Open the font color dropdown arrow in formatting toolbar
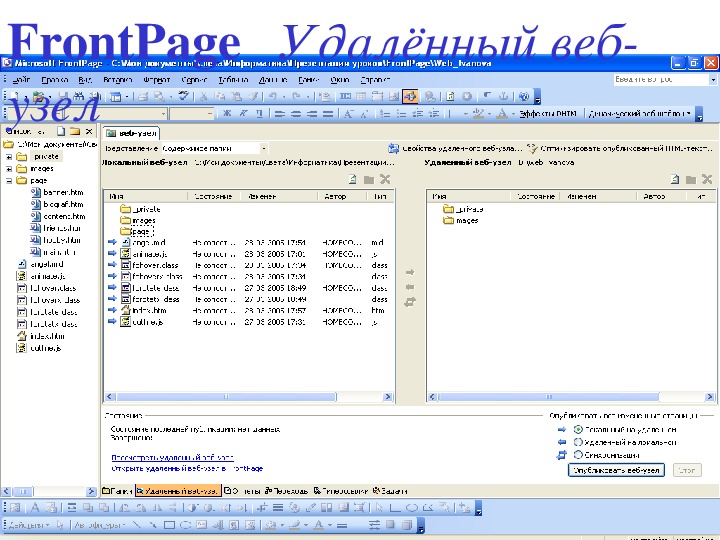 [x=513, y=113]
